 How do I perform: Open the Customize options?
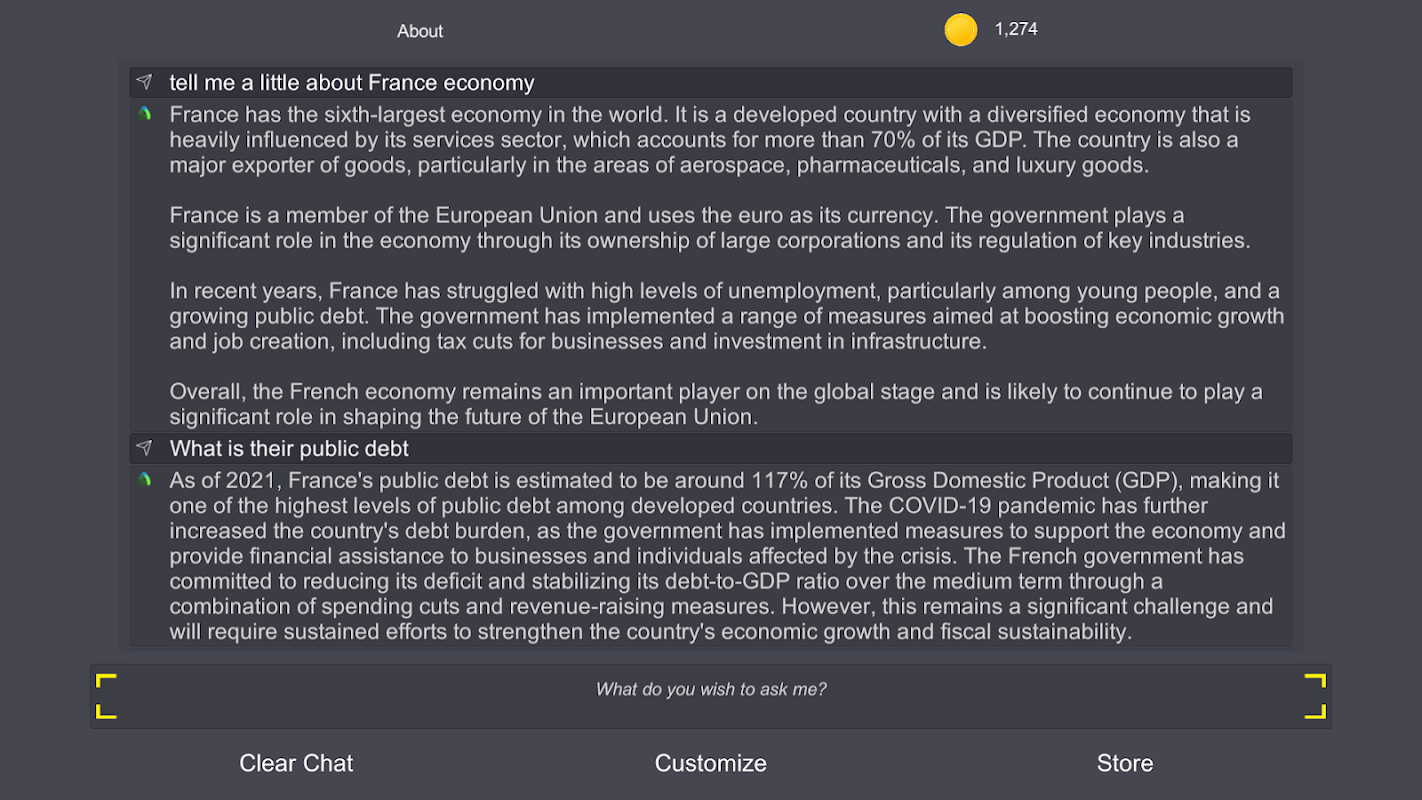(710, 763)
